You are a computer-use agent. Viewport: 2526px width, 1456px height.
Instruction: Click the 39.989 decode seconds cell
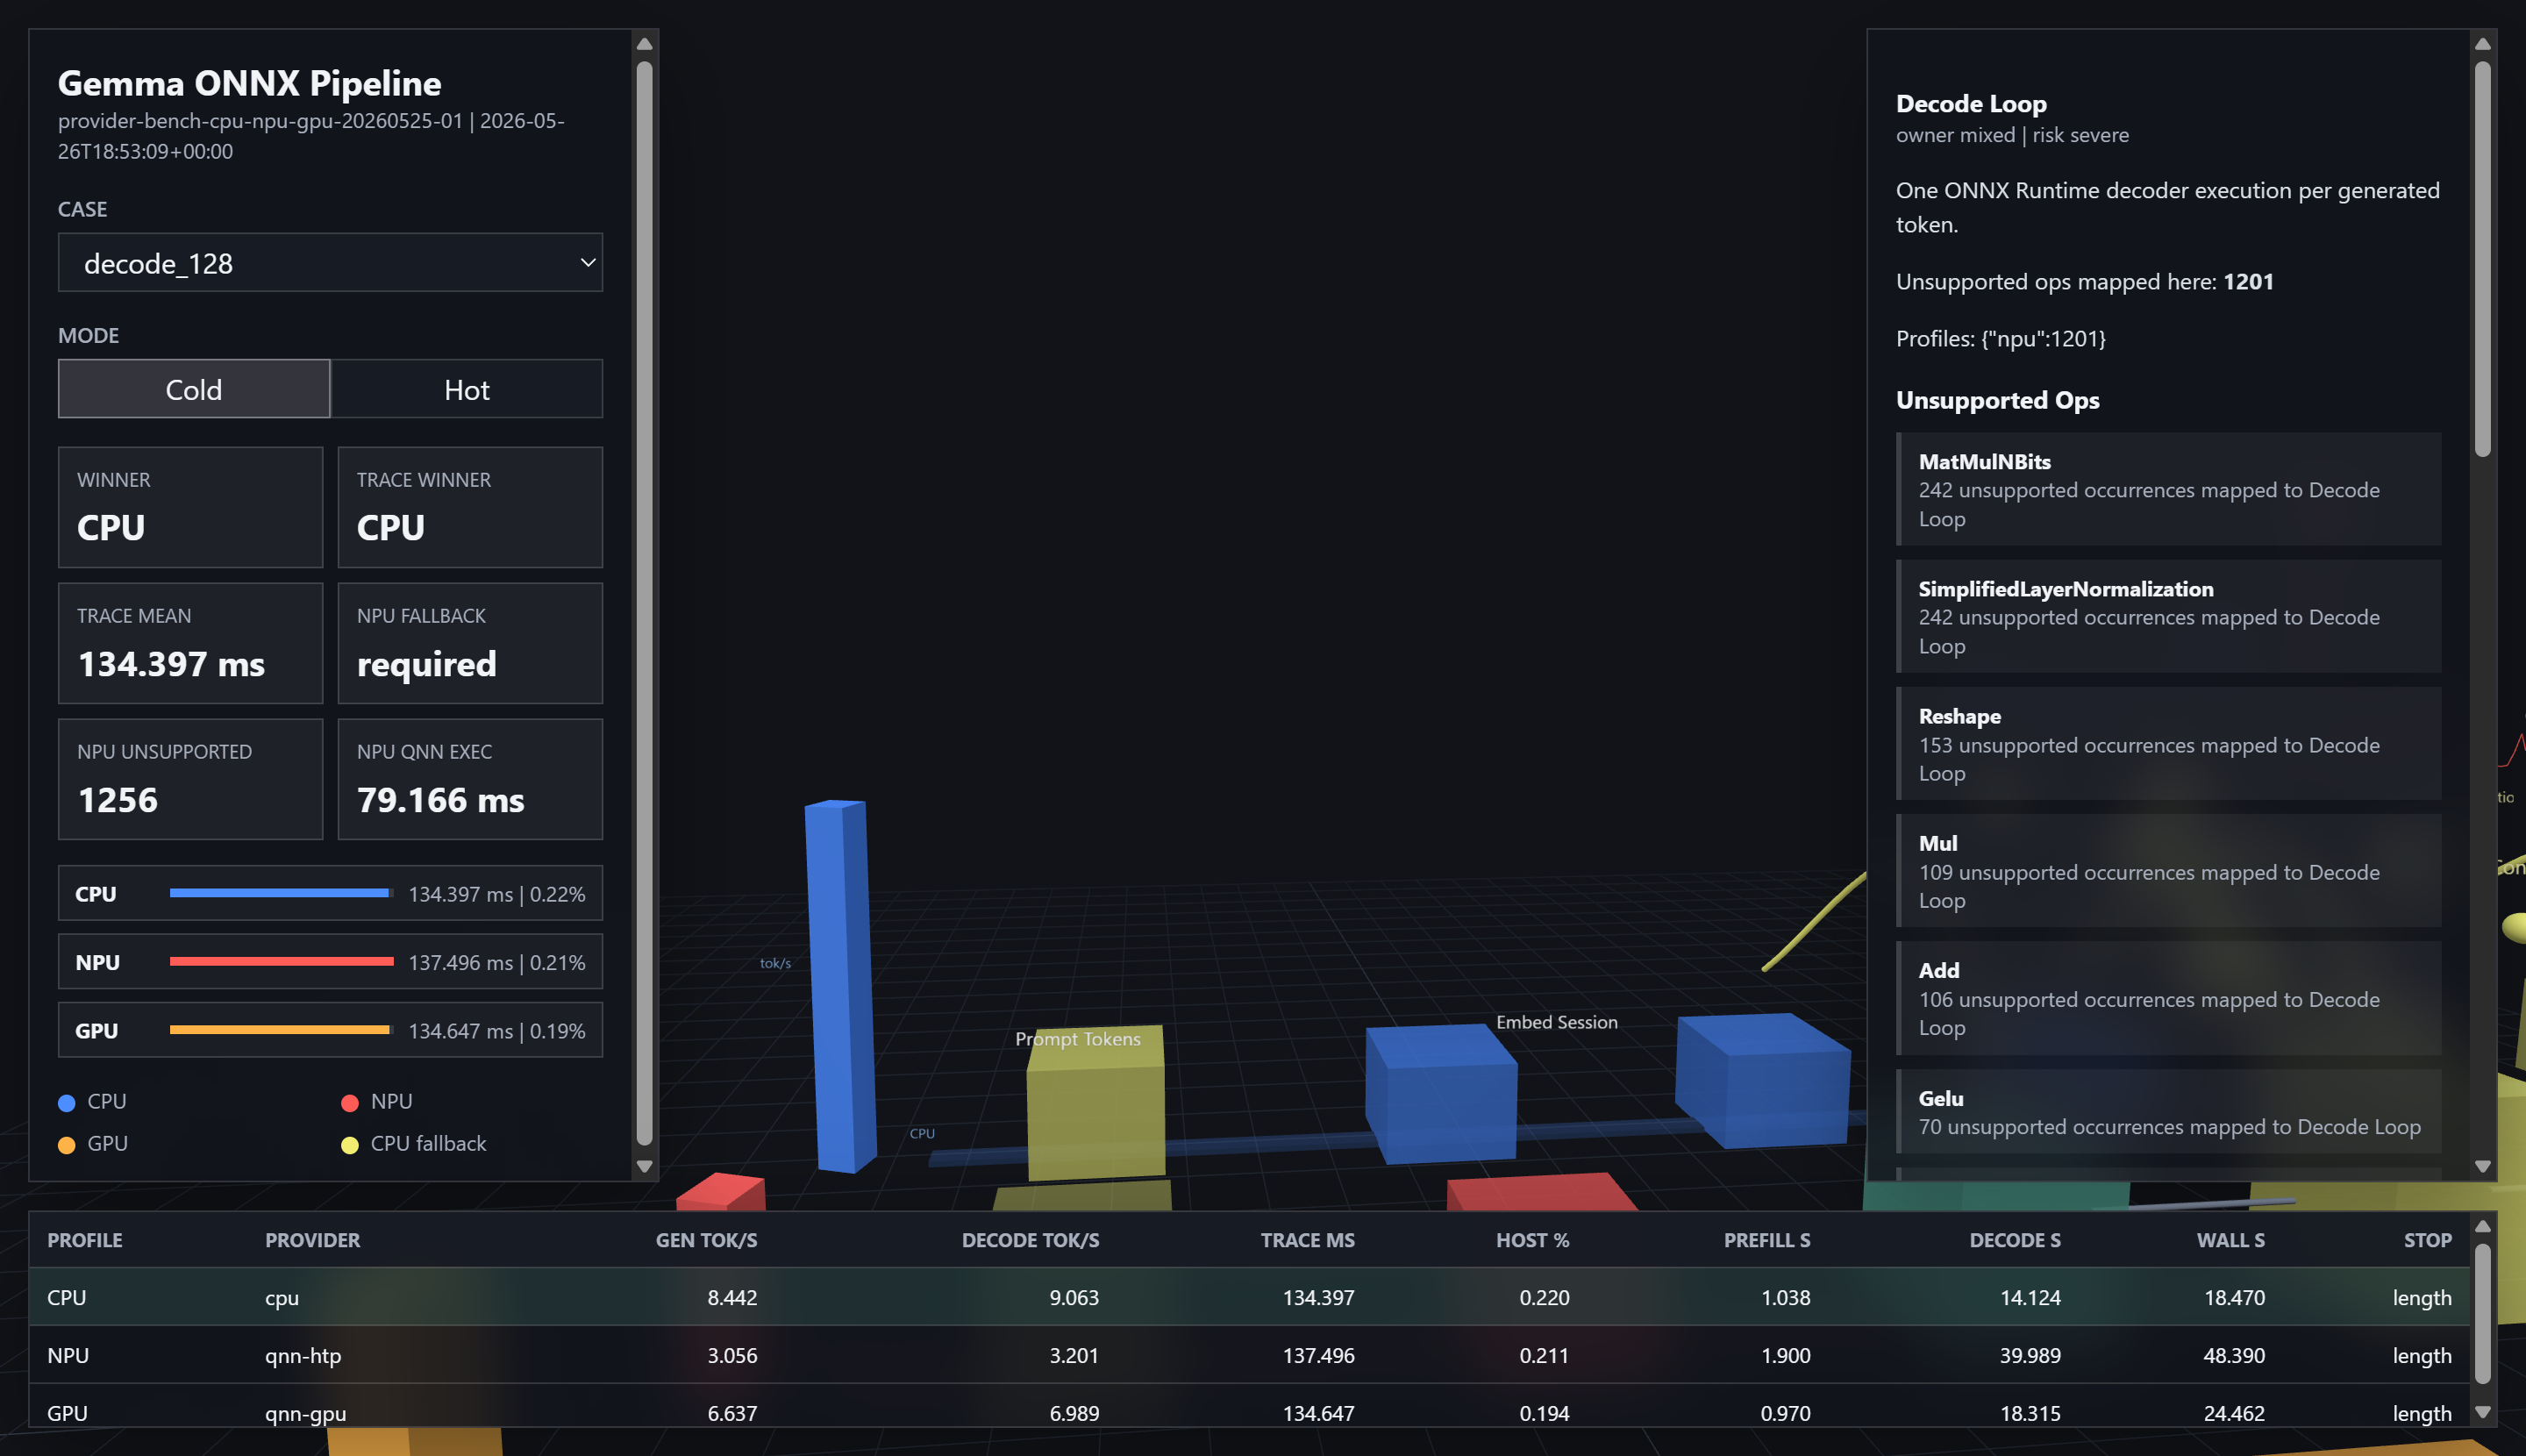2030,1355
